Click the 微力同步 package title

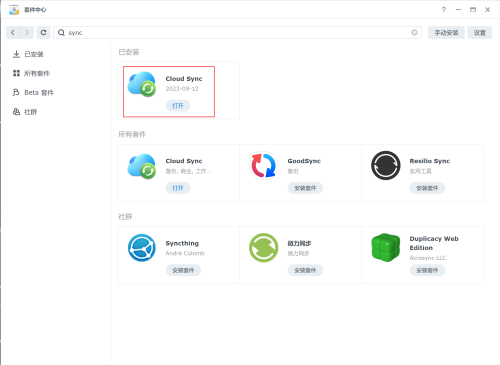point(299,243)
